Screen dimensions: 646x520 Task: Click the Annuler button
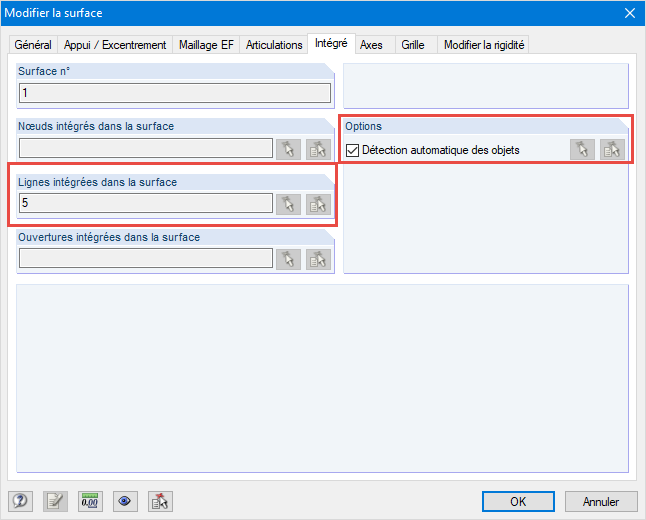point(601,501)
